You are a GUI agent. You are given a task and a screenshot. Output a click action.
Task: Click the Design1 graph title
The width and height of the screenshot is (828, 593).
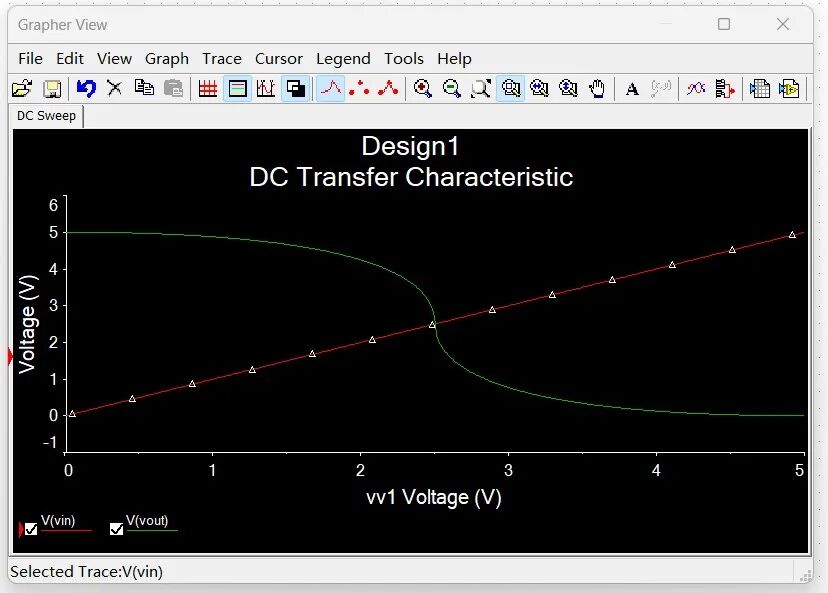(x=410, y=146)
